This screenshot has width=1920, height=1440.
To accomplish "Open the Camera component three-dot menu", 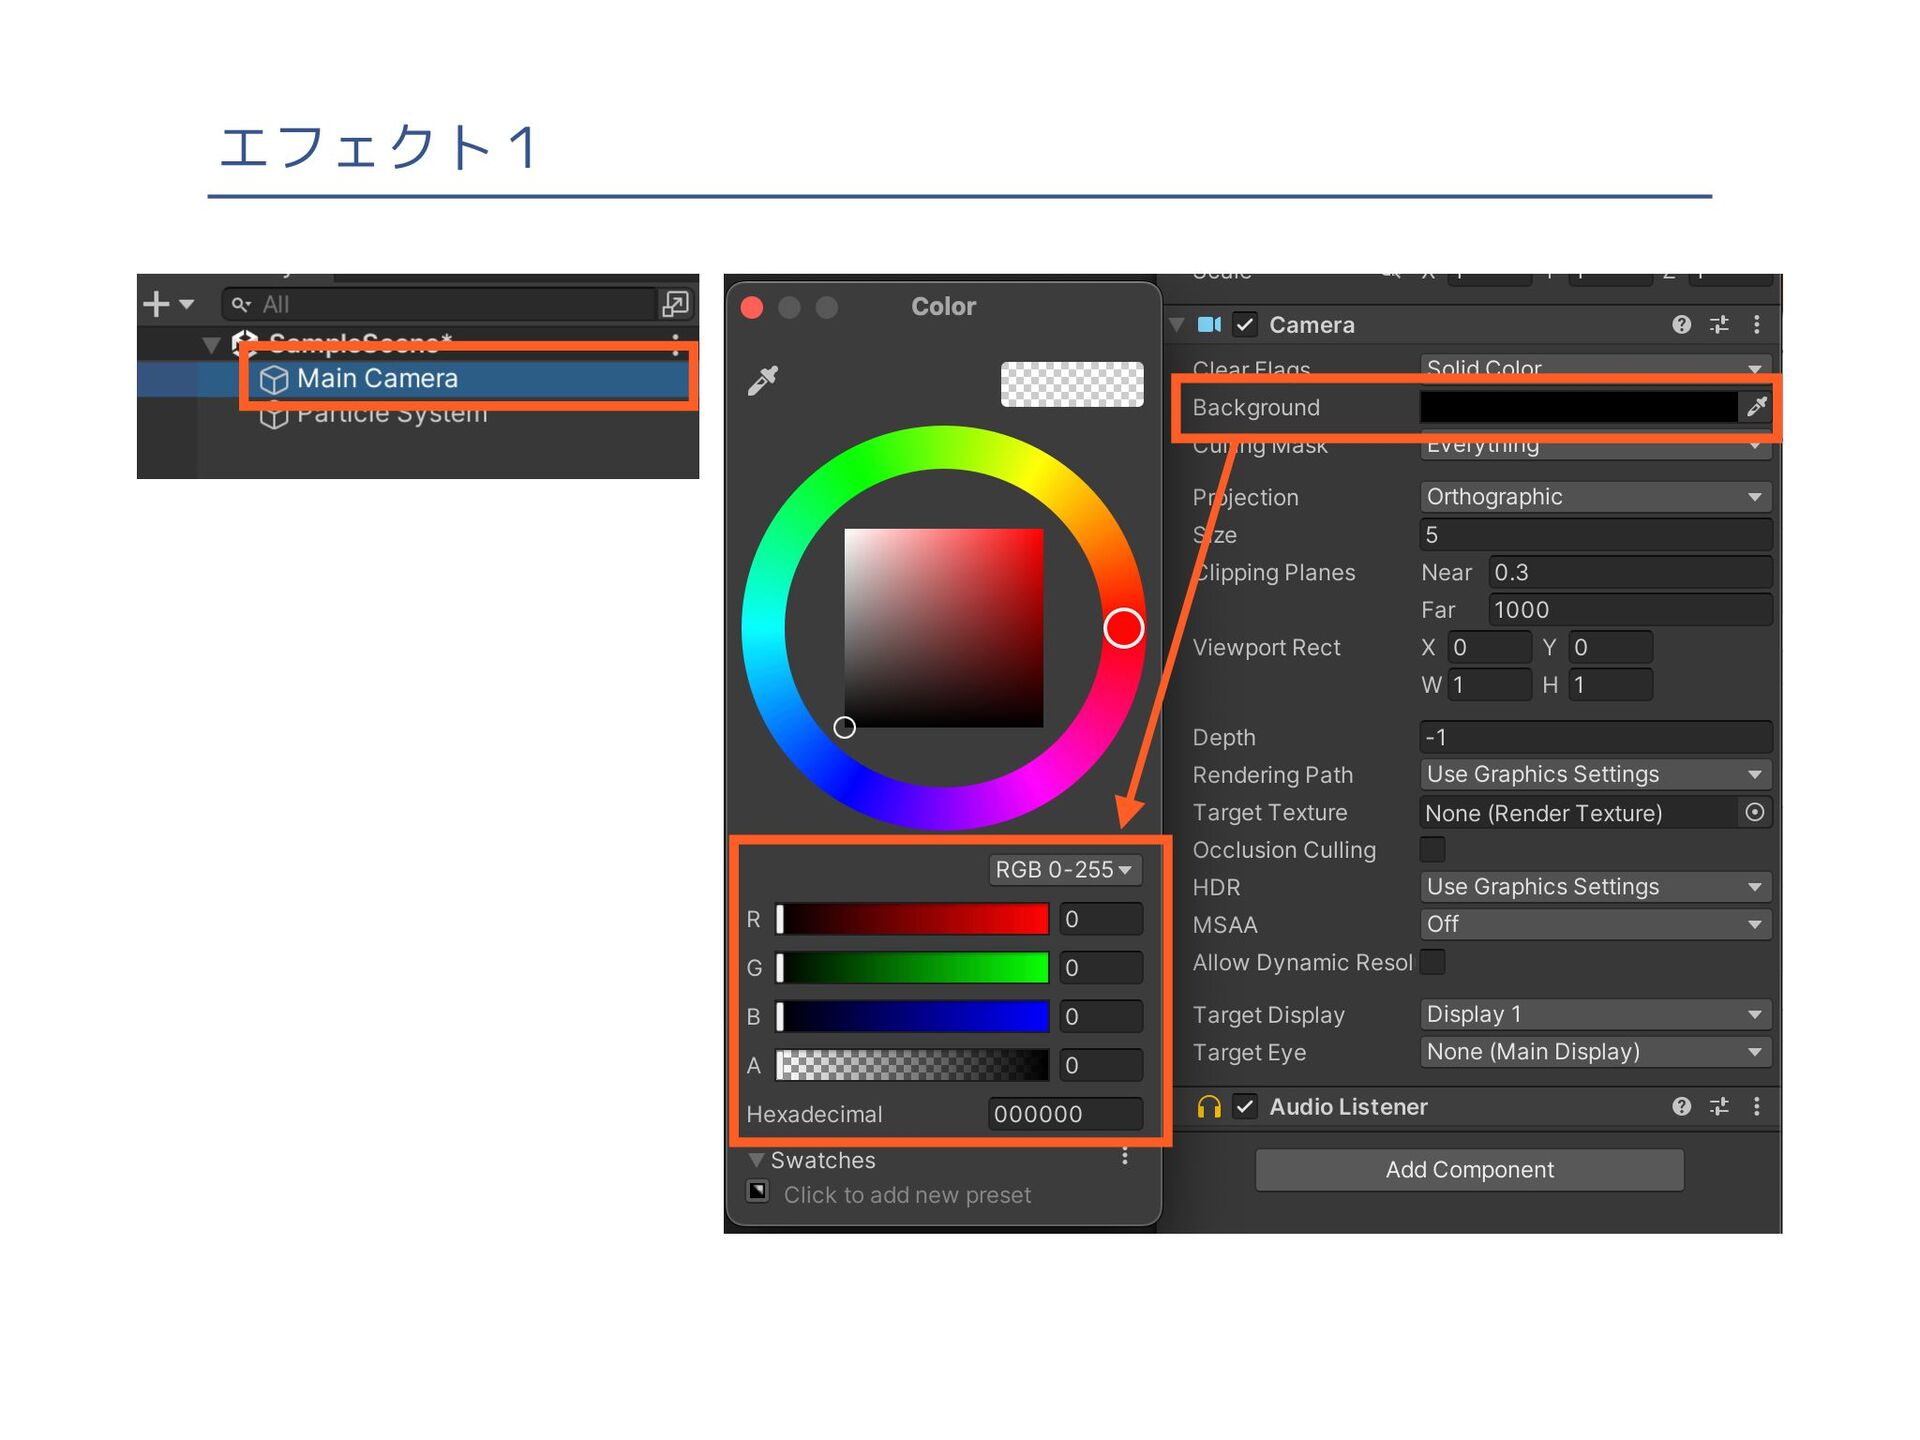I will click(1756, 325).
